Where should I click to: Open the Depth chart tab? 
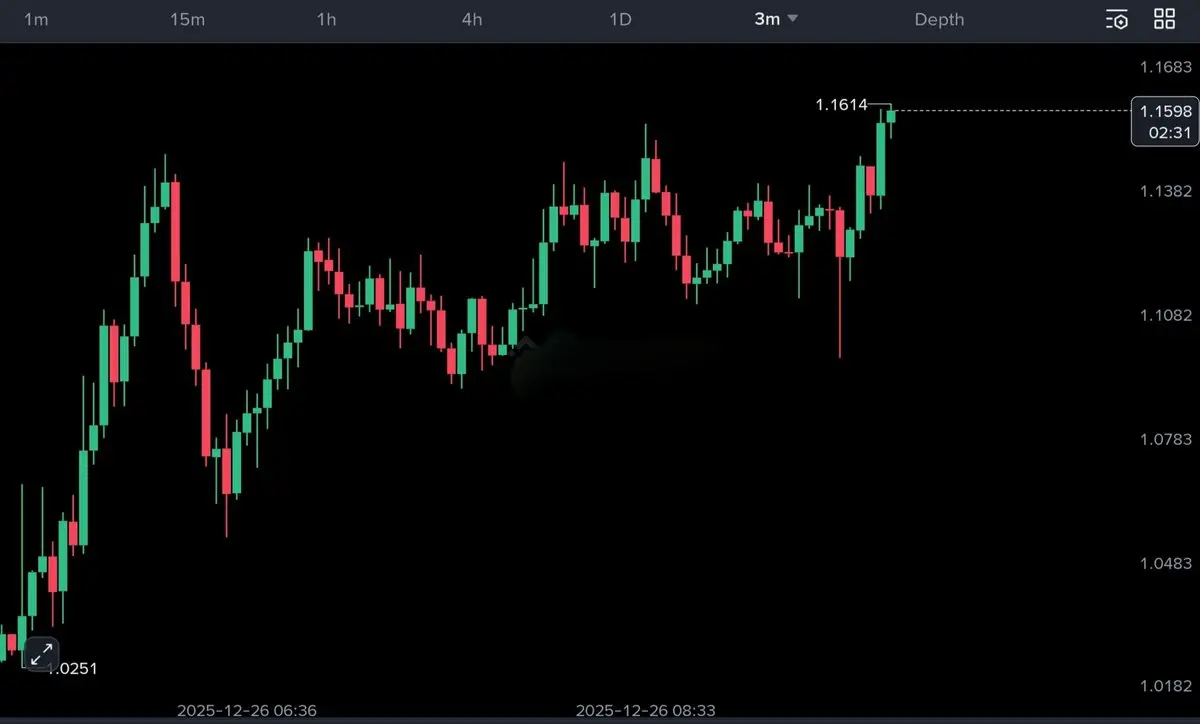tap(939, 20)
